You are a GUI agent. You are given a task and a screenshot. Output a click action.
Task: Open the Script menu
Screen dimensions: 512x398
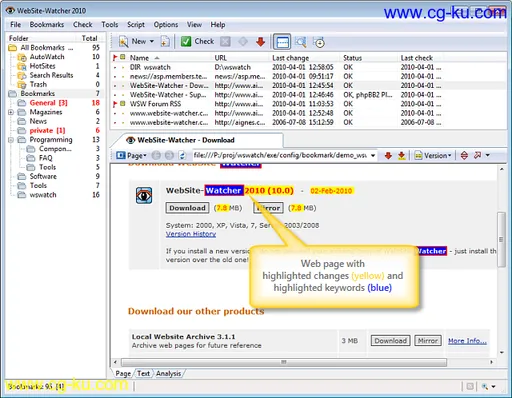click(136, 25)
